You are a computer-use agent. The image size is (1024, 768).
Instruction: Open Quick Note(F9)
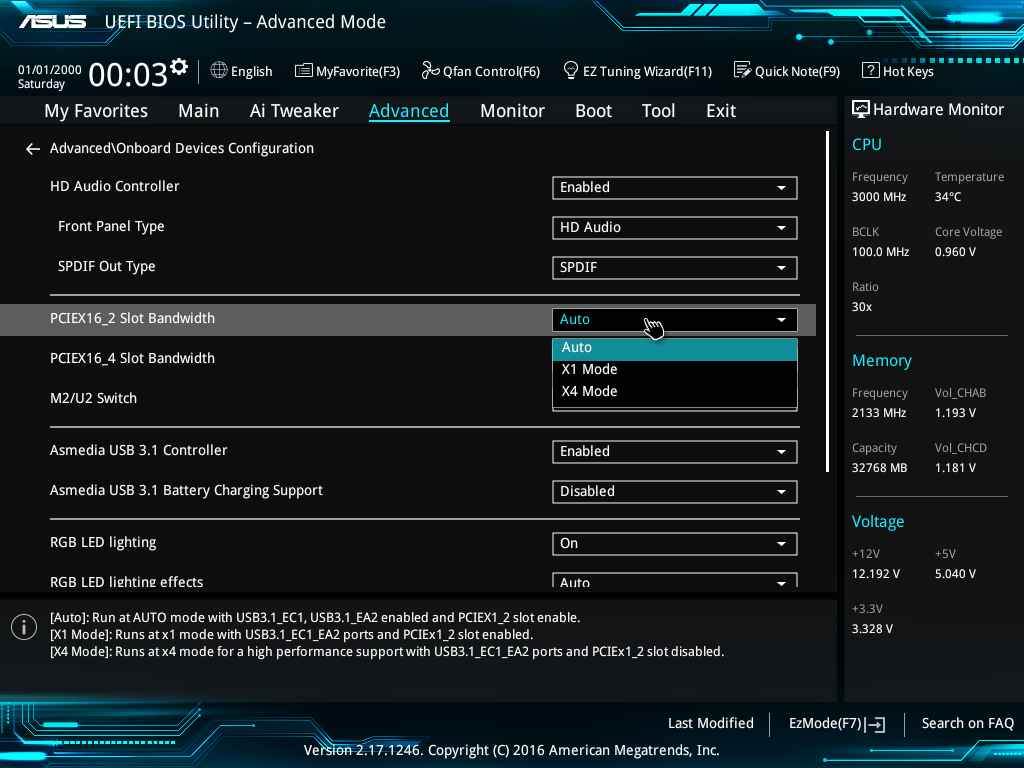point(787,71)
